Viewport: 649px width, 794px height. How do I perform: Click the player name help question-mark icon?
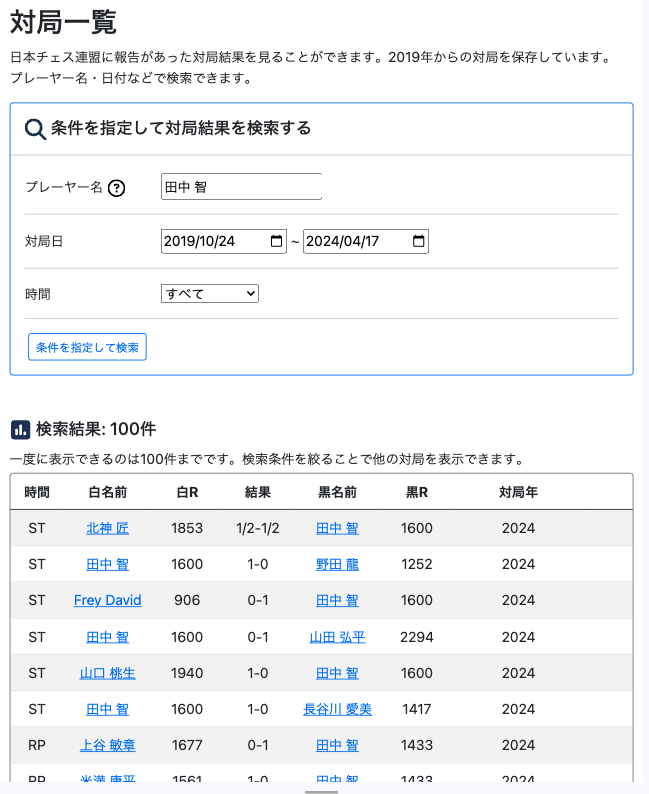[116, 188]
